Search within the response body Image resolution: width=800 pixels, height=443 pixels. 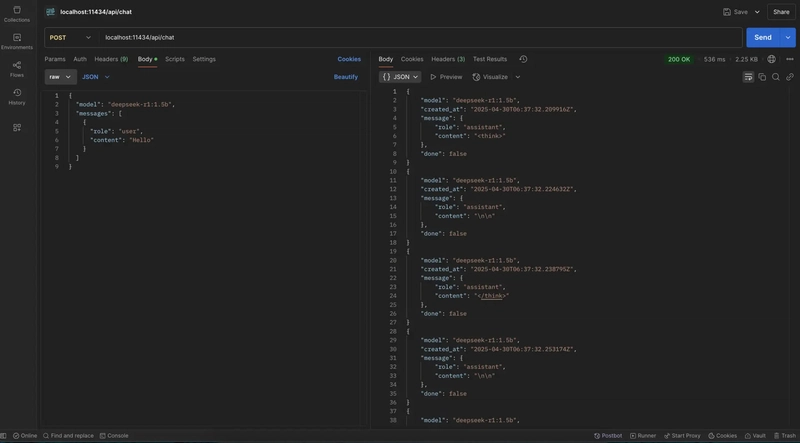coord(776,77)
